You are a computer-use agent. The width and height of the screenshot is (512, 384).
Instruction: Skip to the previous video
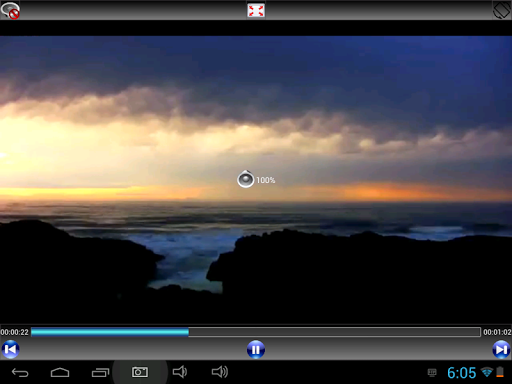(10, 349)
